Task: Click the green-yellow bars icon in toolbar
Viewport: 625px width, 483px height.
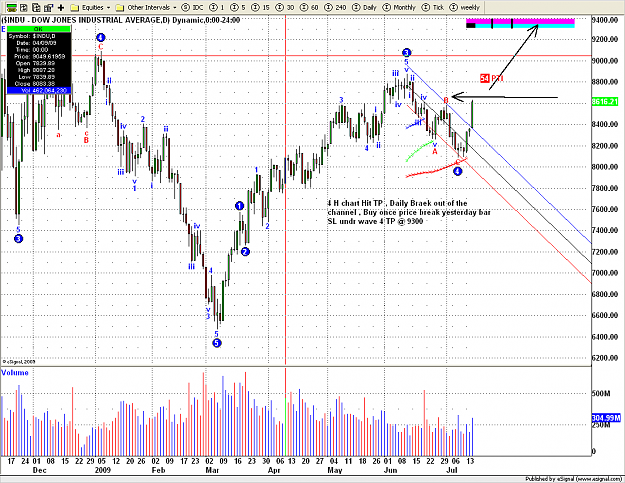Action: click(12, 7)
